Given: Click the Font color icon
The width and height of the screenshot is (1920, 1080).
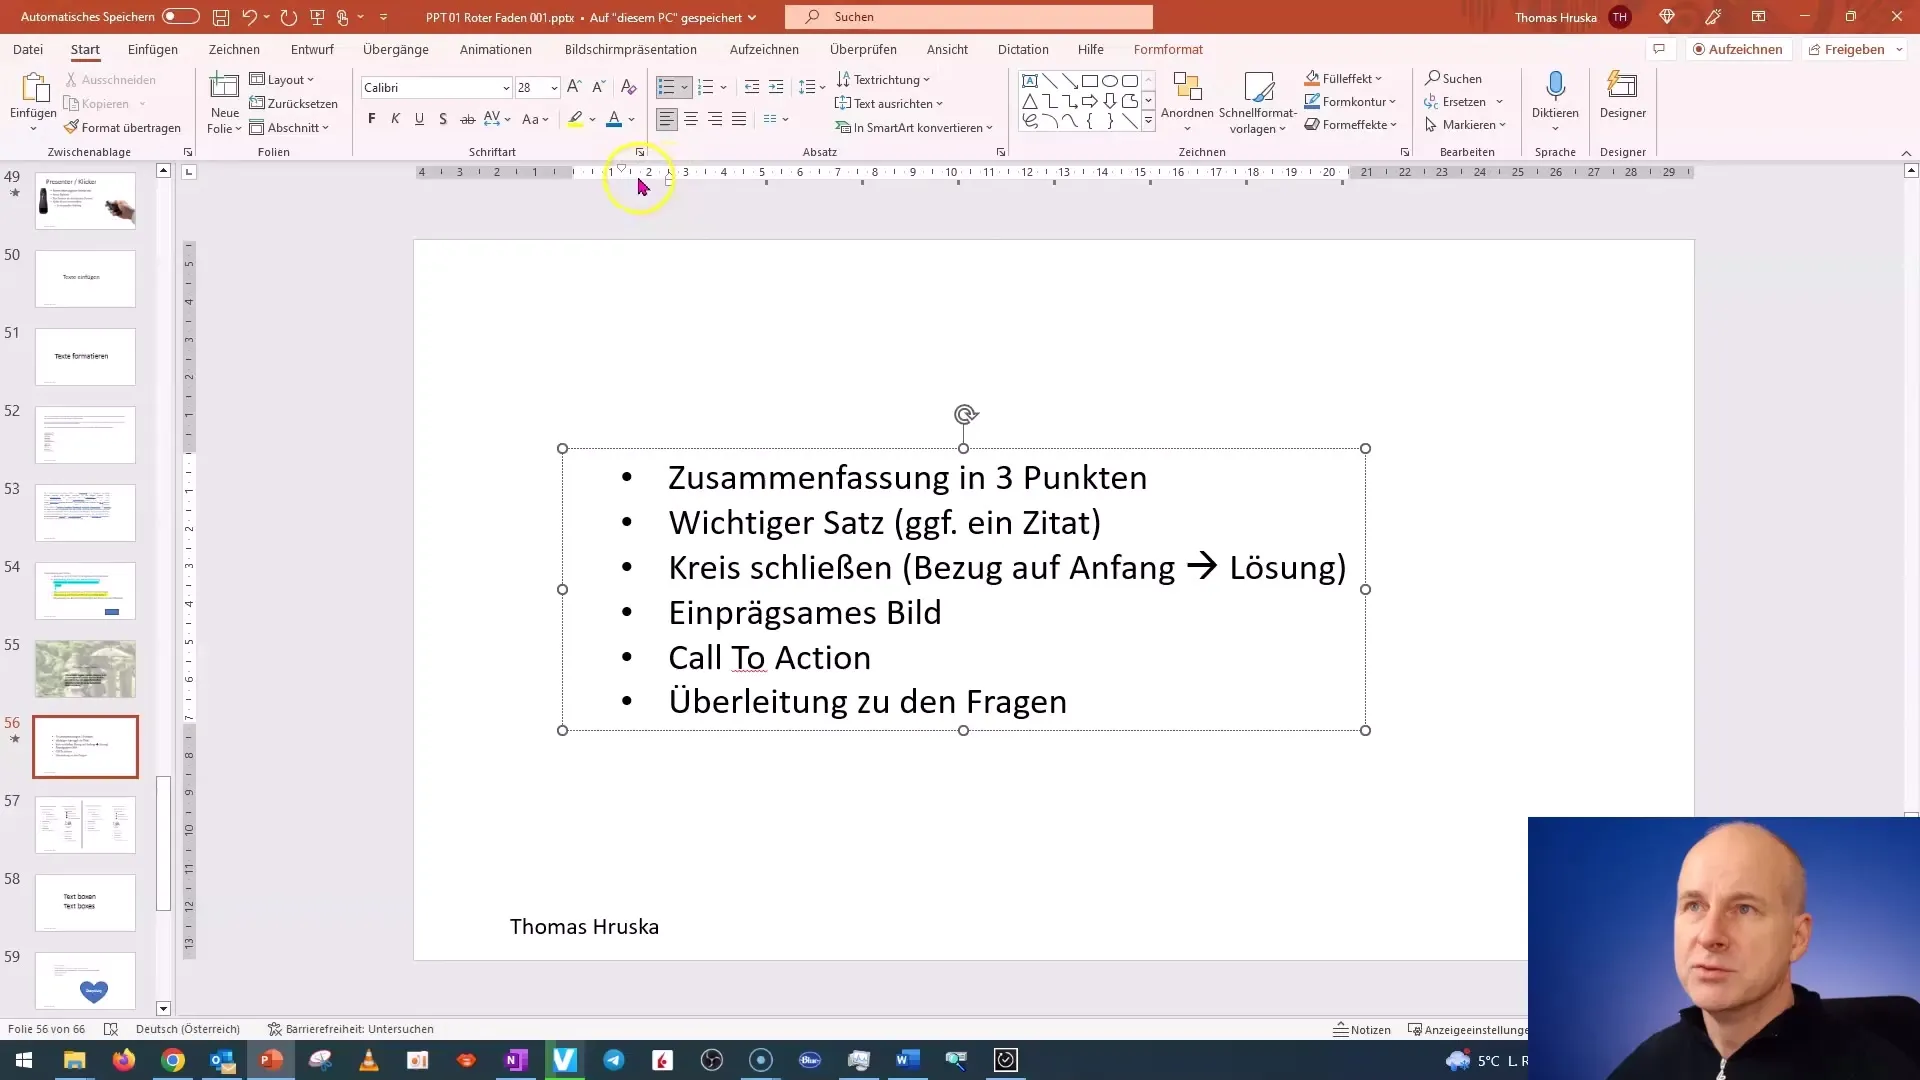Looking at the screenshot, I should pos(615,120).
